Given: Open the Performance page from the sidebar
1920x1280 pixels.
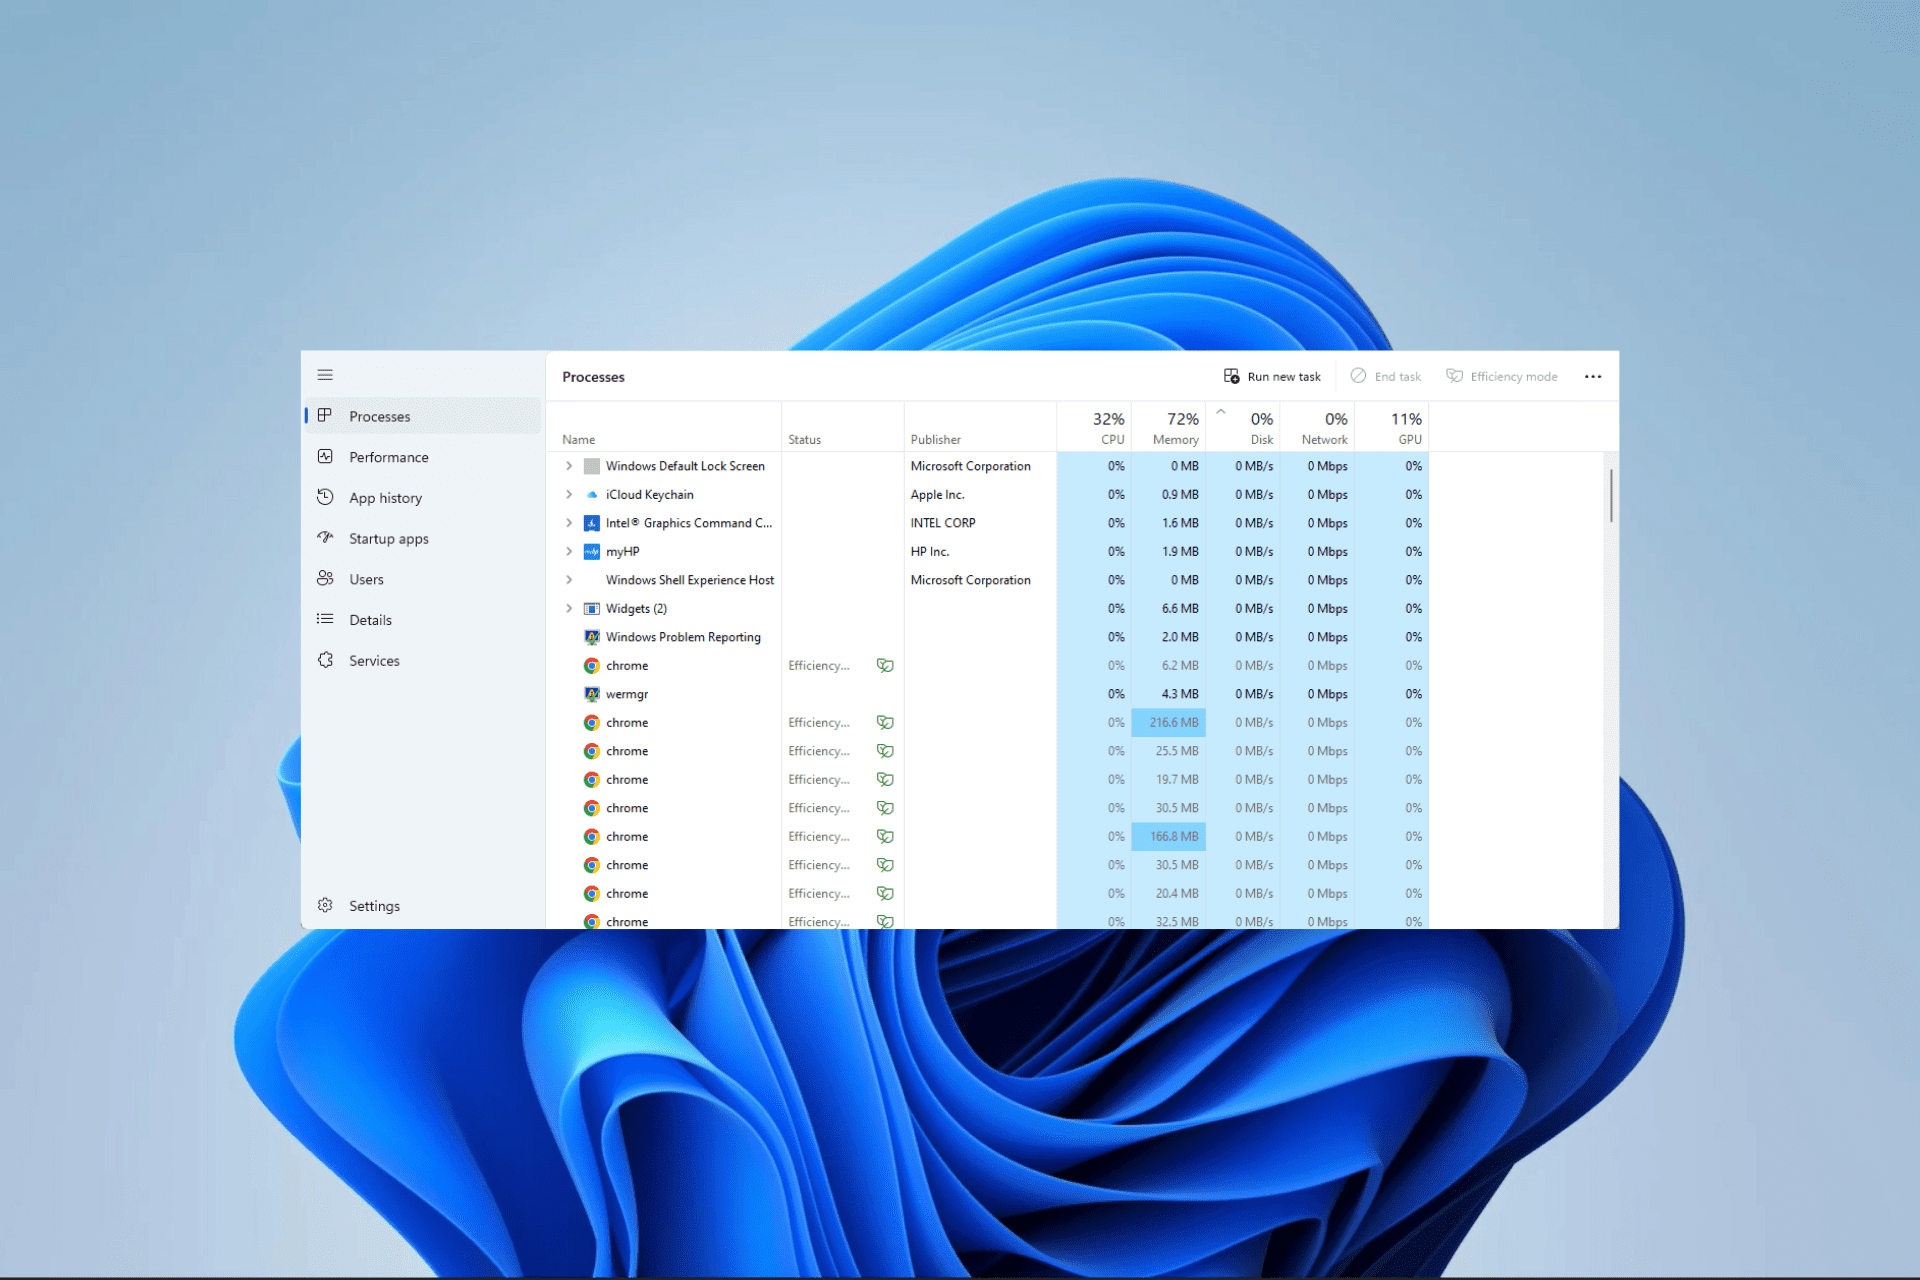Looking at the screenshot, I should (388, 457).
